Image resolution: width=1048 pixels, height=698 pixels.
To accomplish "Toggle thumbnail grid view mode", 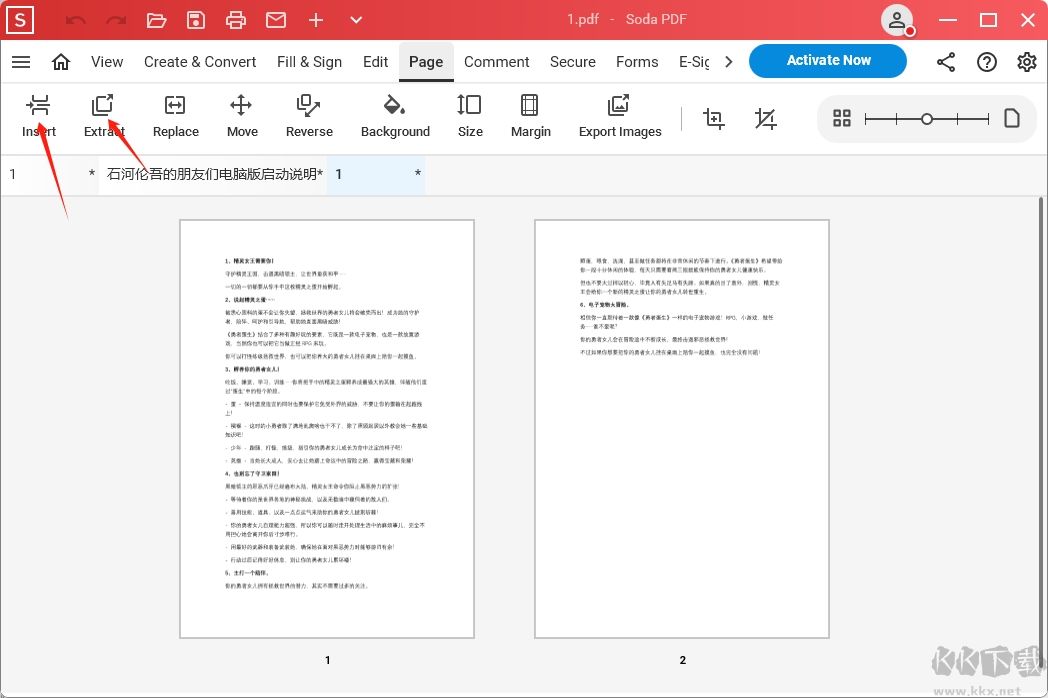I will point(841,118).
